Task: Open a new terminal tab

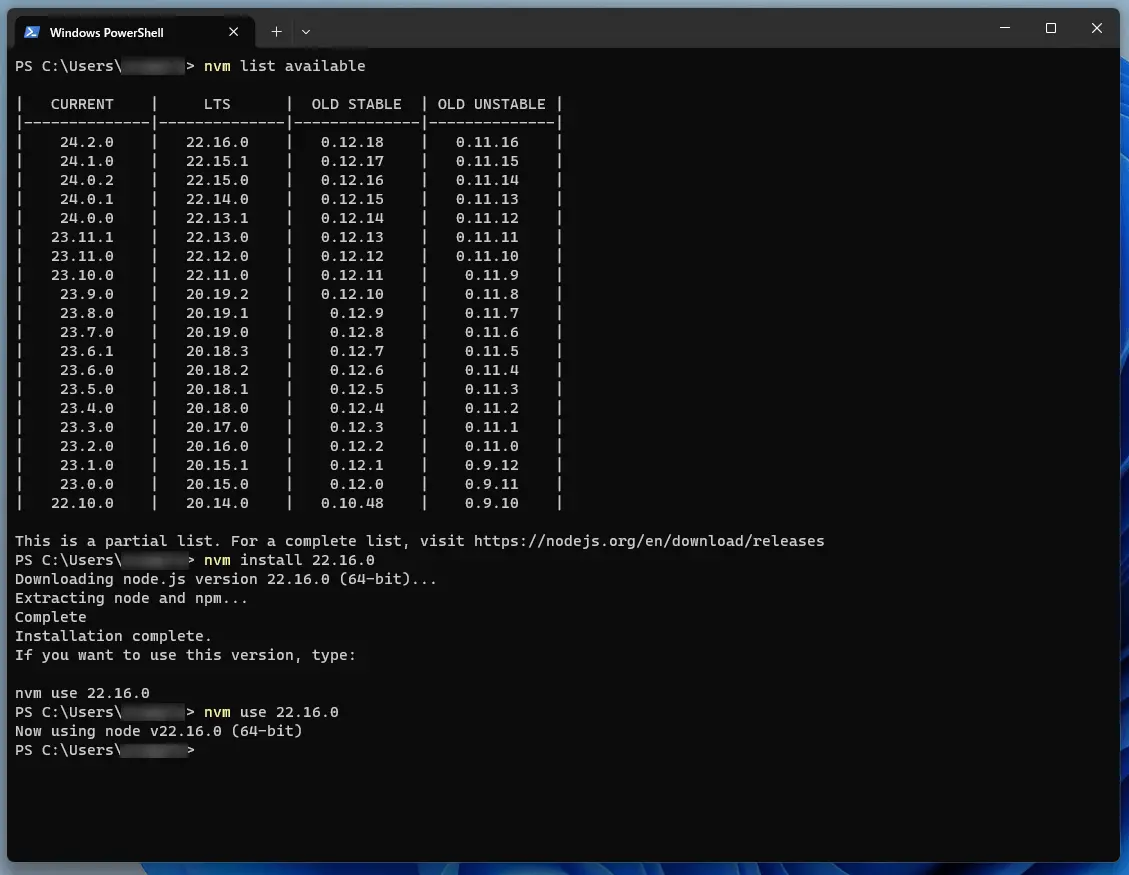Action: (276, 32)
